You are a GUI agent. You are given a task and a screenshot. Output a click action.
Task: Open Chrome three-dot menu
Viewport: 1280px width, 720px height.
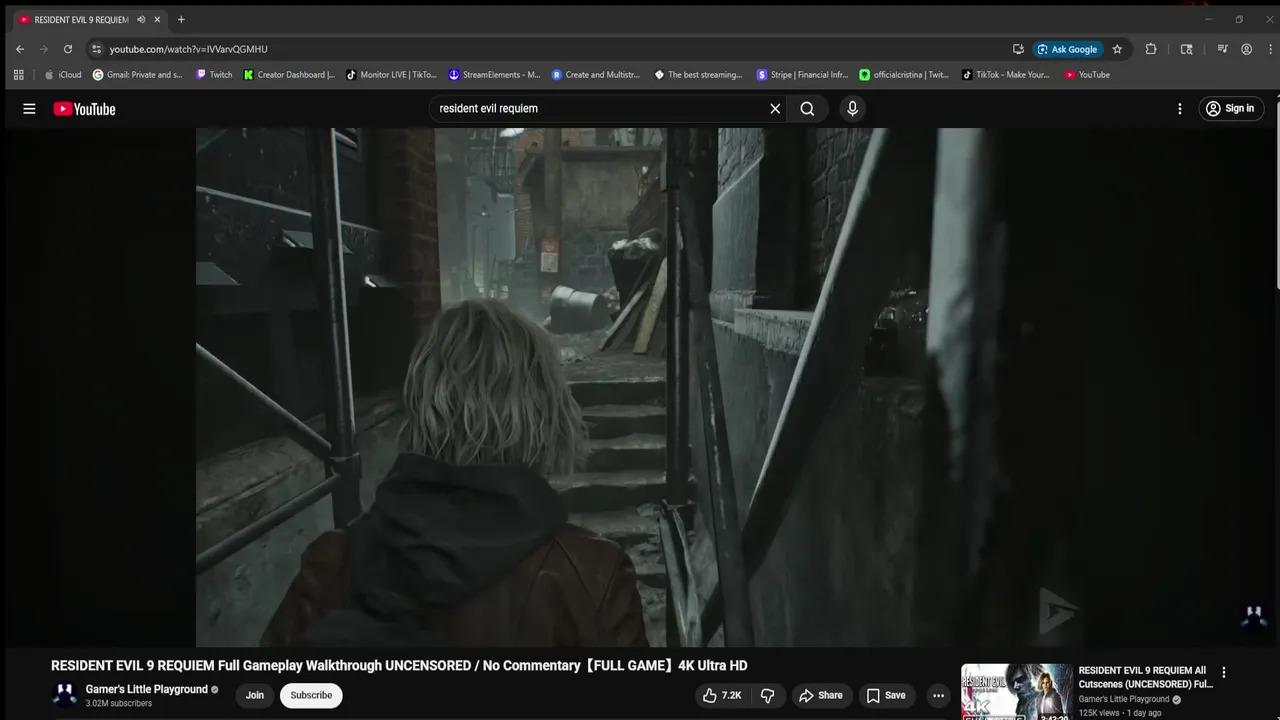[x=1270, y=49]
